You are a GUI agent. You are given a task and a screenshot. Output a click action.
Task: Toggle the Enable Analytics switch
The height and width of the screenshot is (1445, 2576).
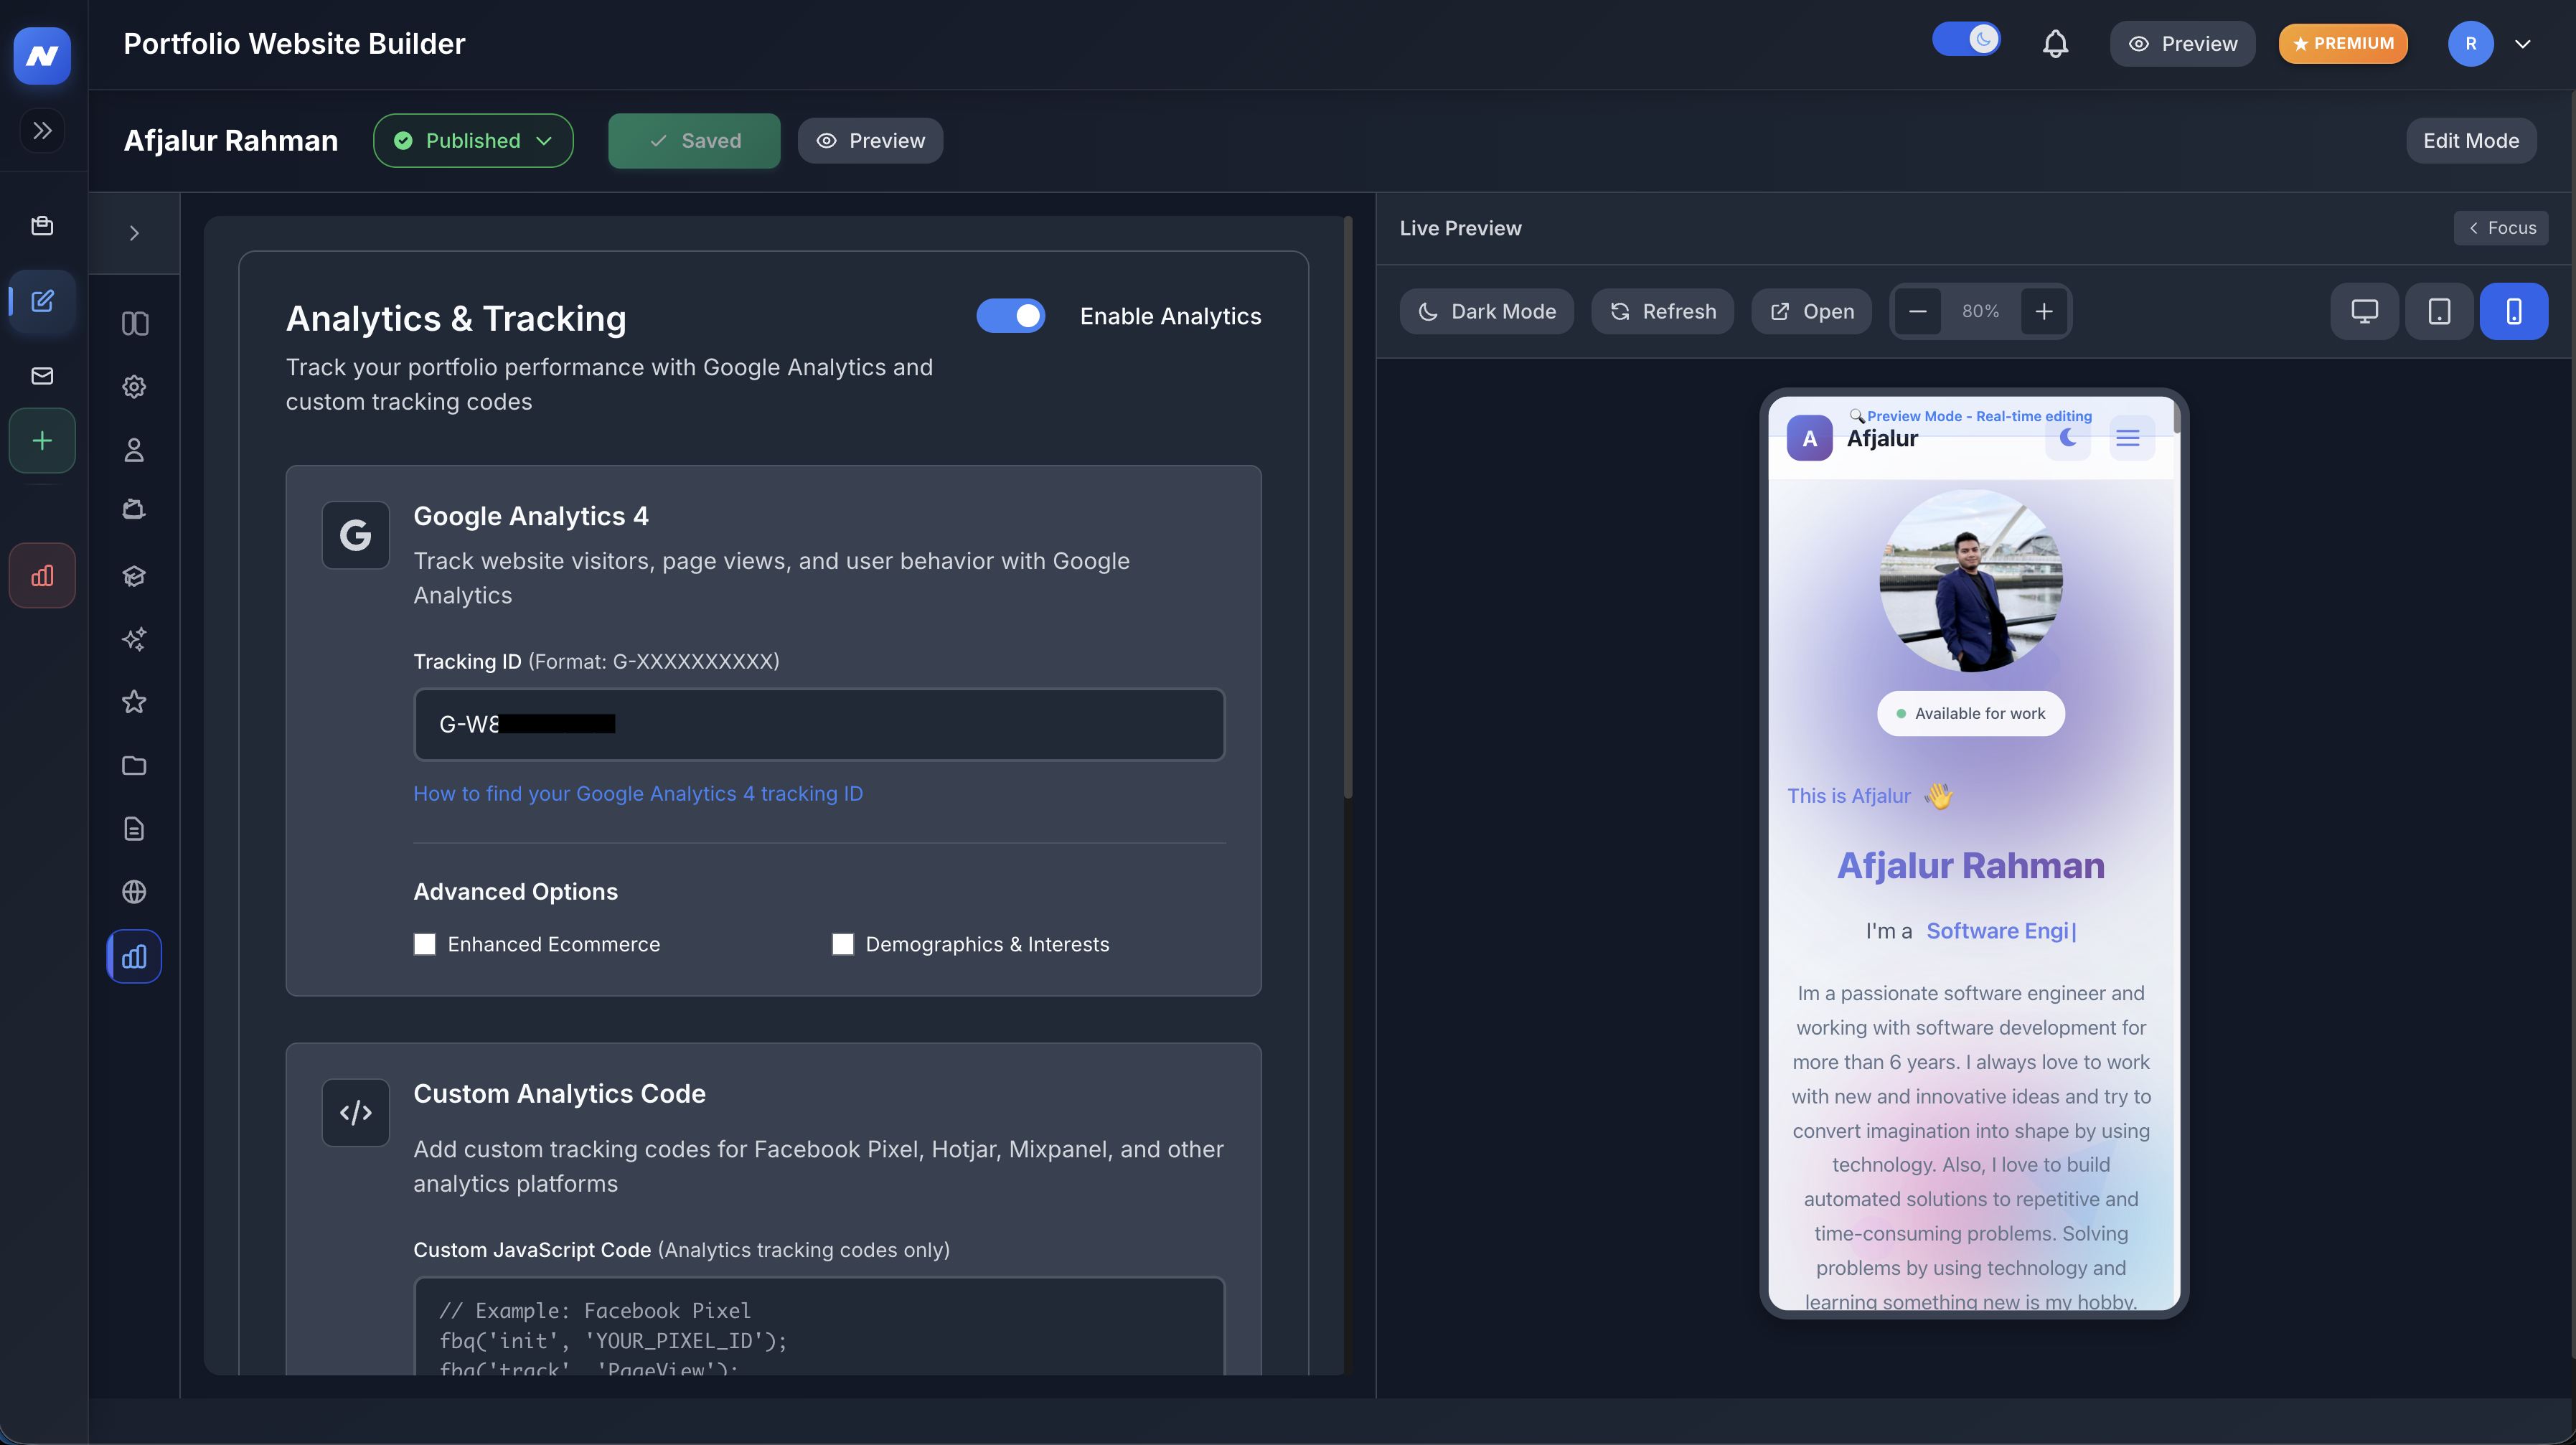coord(1010,316)
